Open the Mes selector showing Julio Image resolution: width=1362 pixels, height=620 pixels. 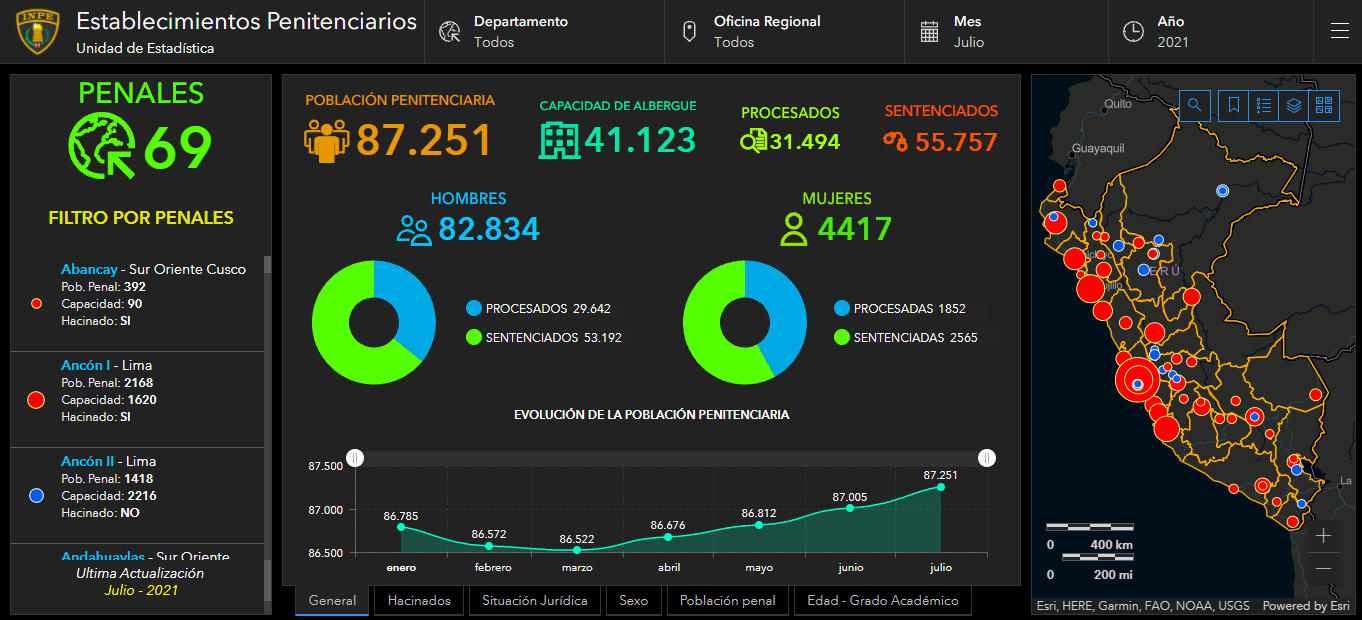[x=1006, y=31]
